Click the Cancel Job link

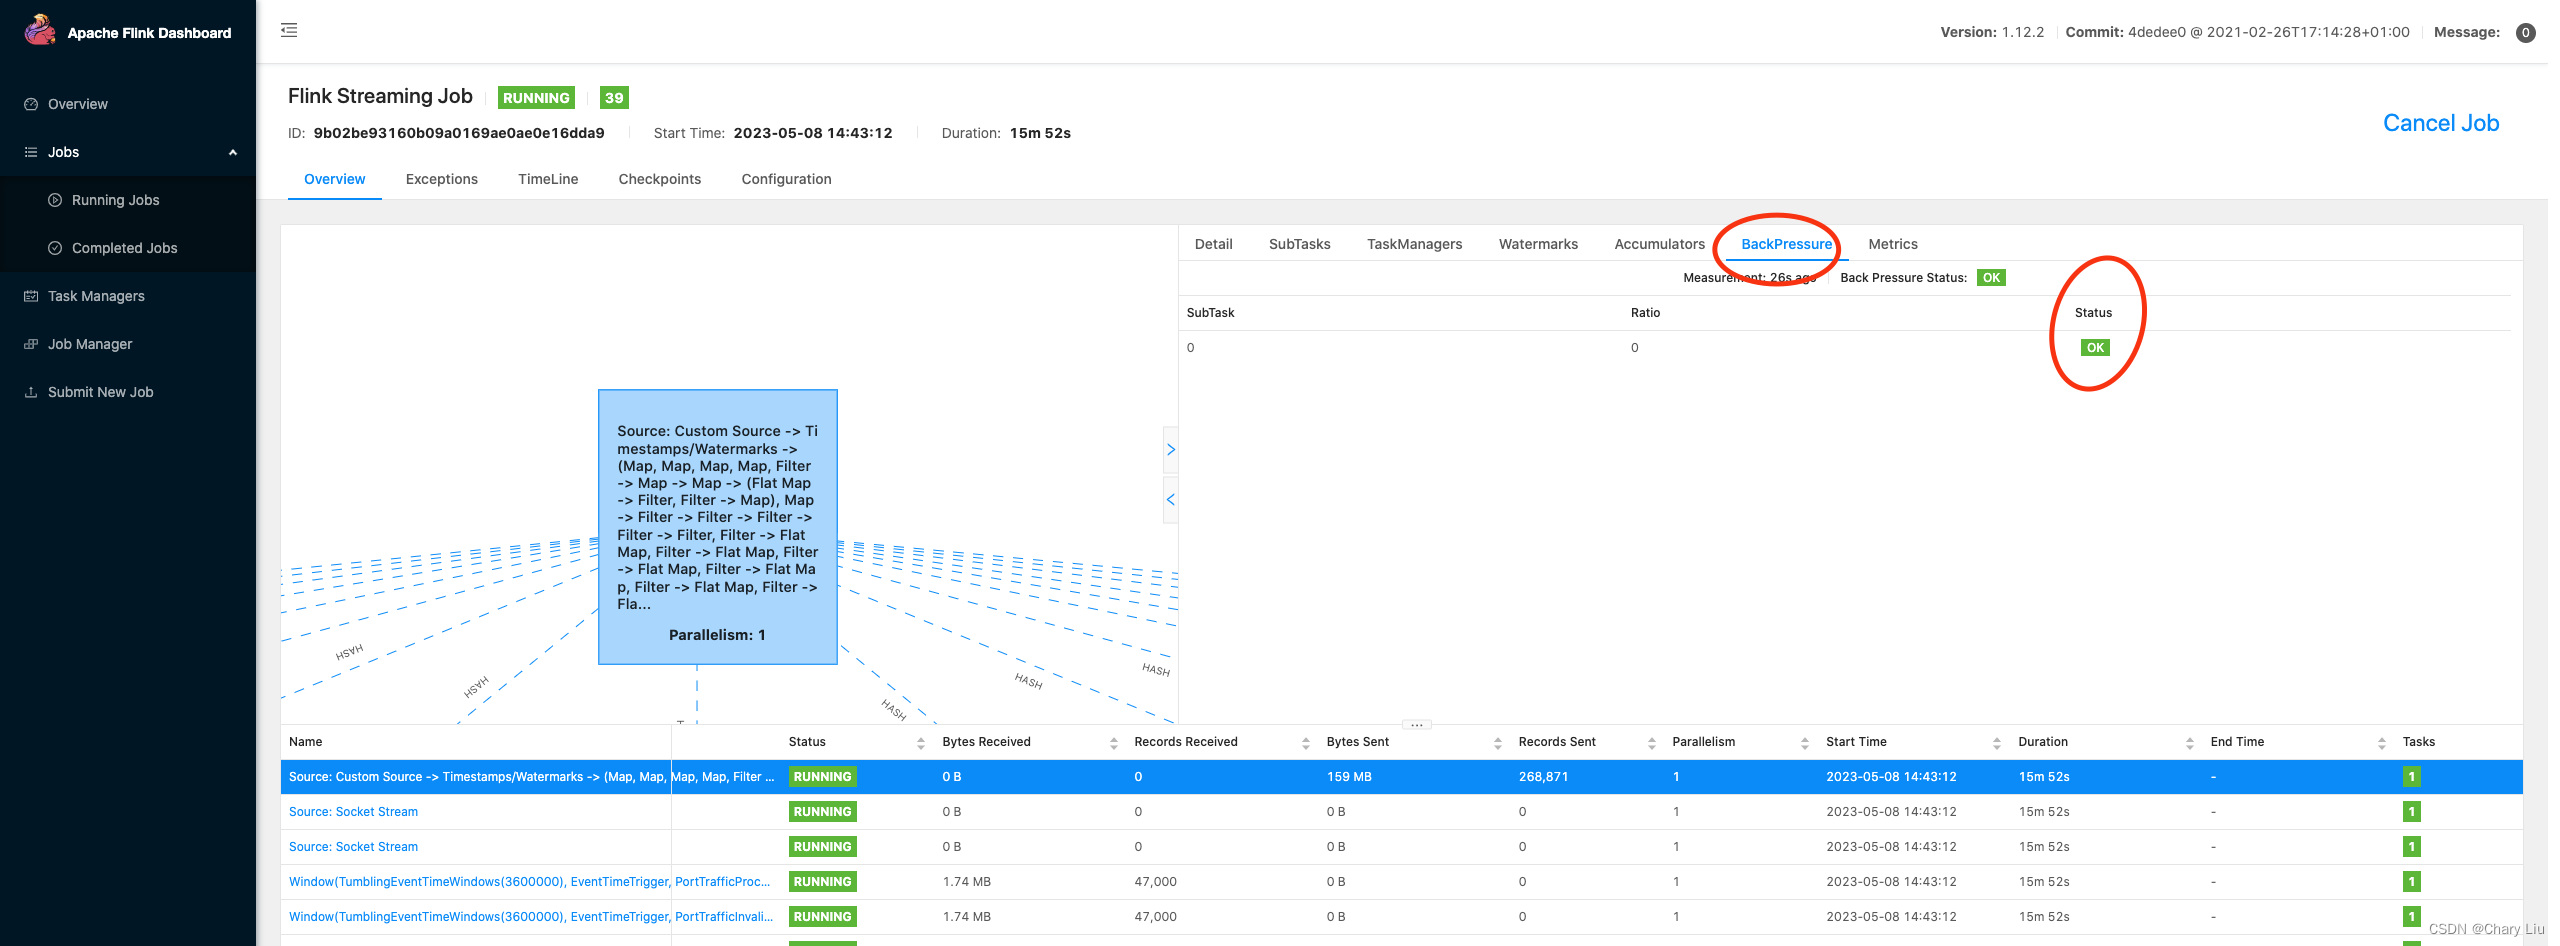pos(2440,123)
